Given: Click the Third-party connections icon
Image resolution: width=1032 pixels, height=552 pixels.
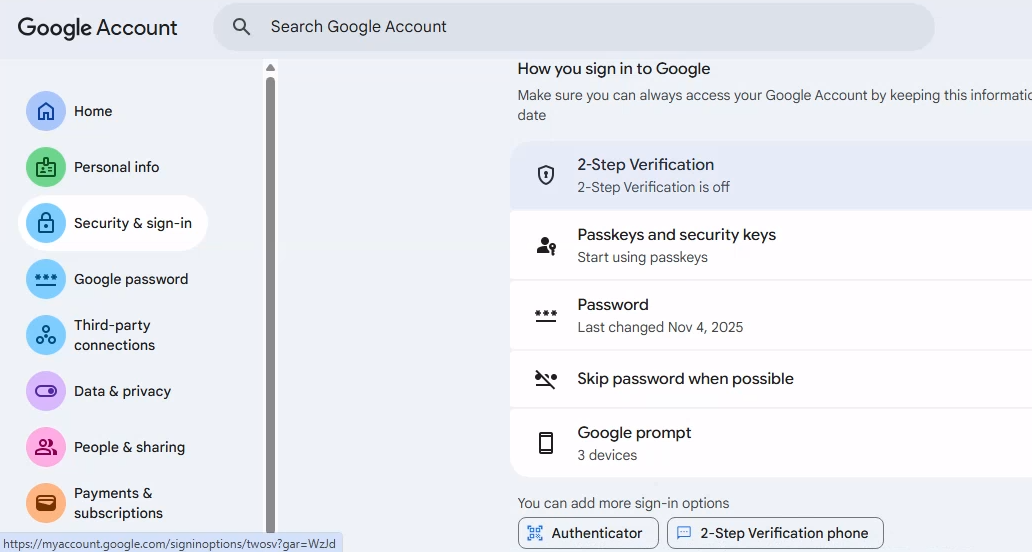Looking at the screenshot, I should pos(46,335).
